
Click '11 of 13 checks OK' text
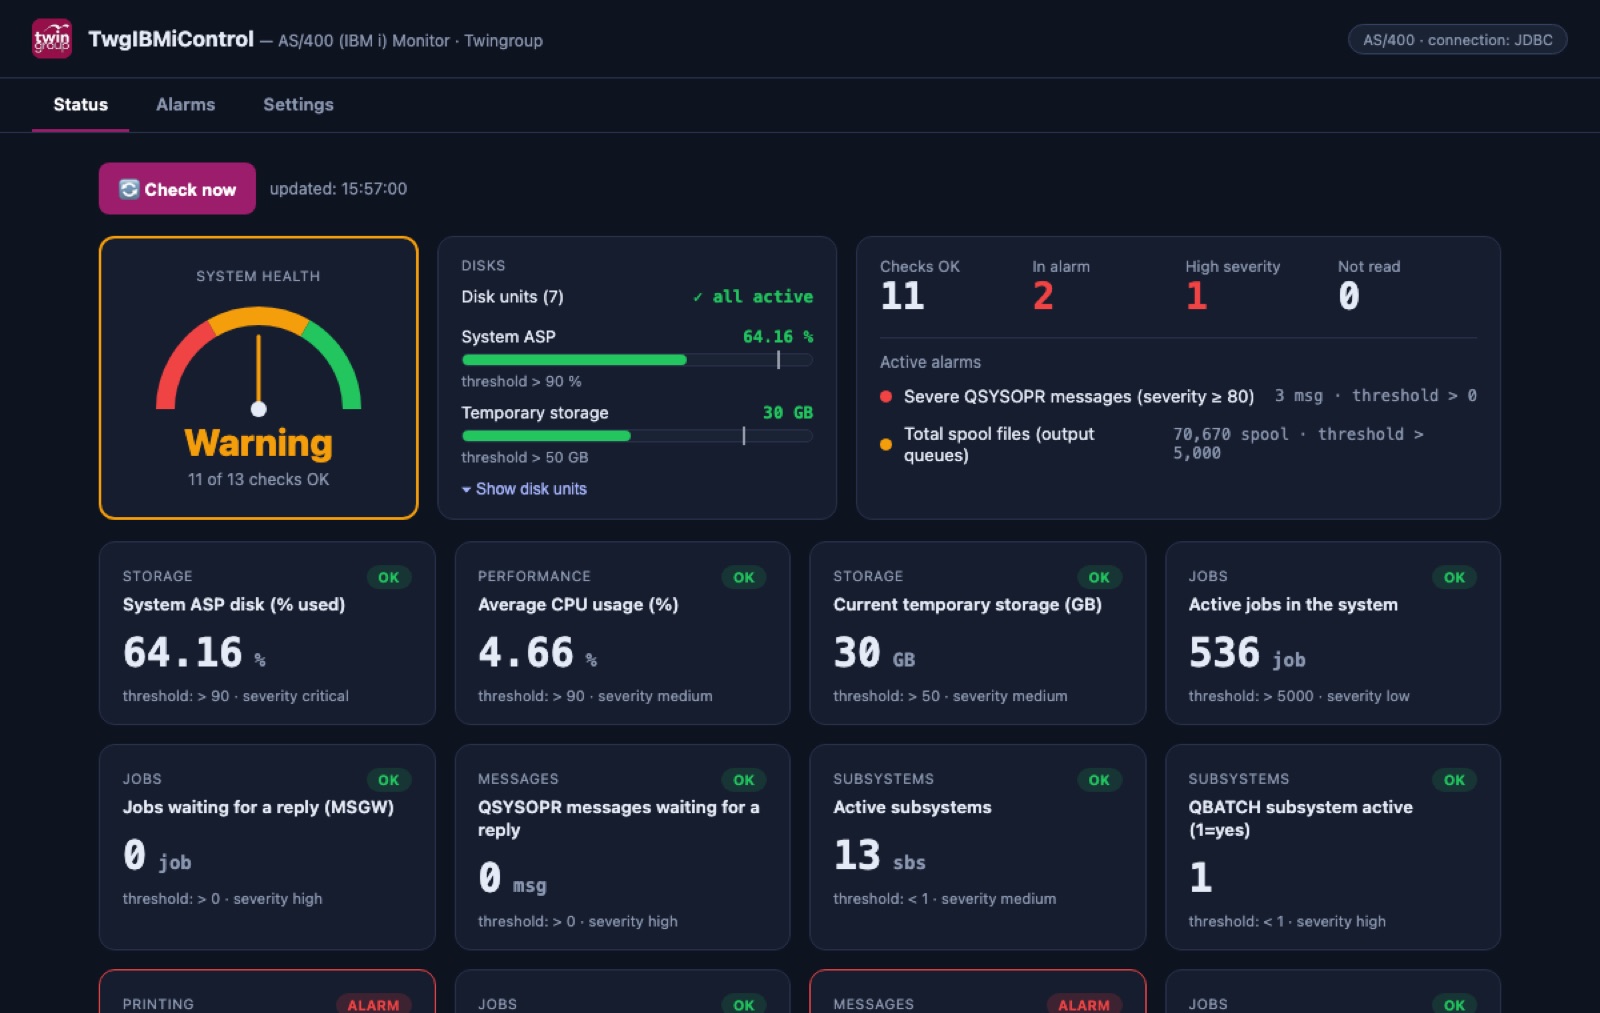(258, 480)
